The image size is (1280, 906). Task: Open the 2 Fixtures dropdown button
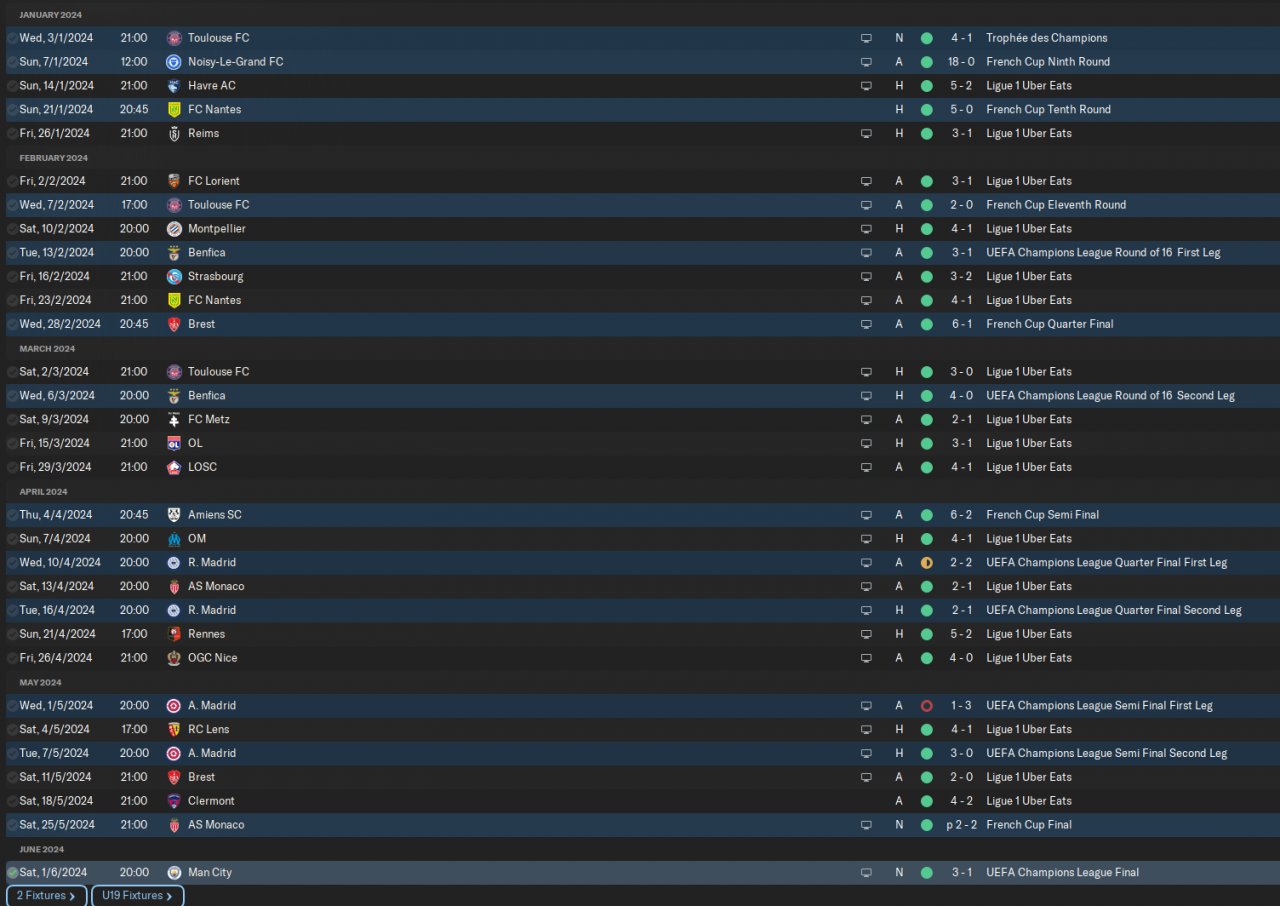46,896
